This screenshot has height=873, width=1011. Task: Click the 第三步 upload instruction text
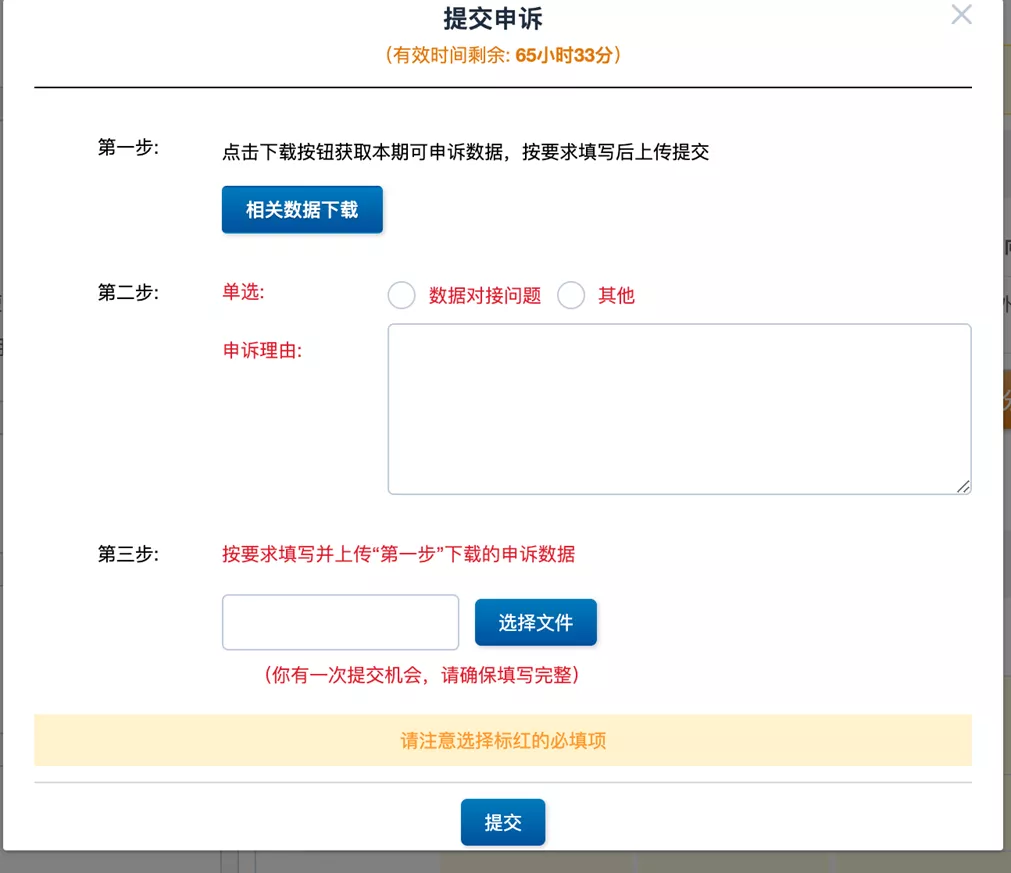coord(400,553)
